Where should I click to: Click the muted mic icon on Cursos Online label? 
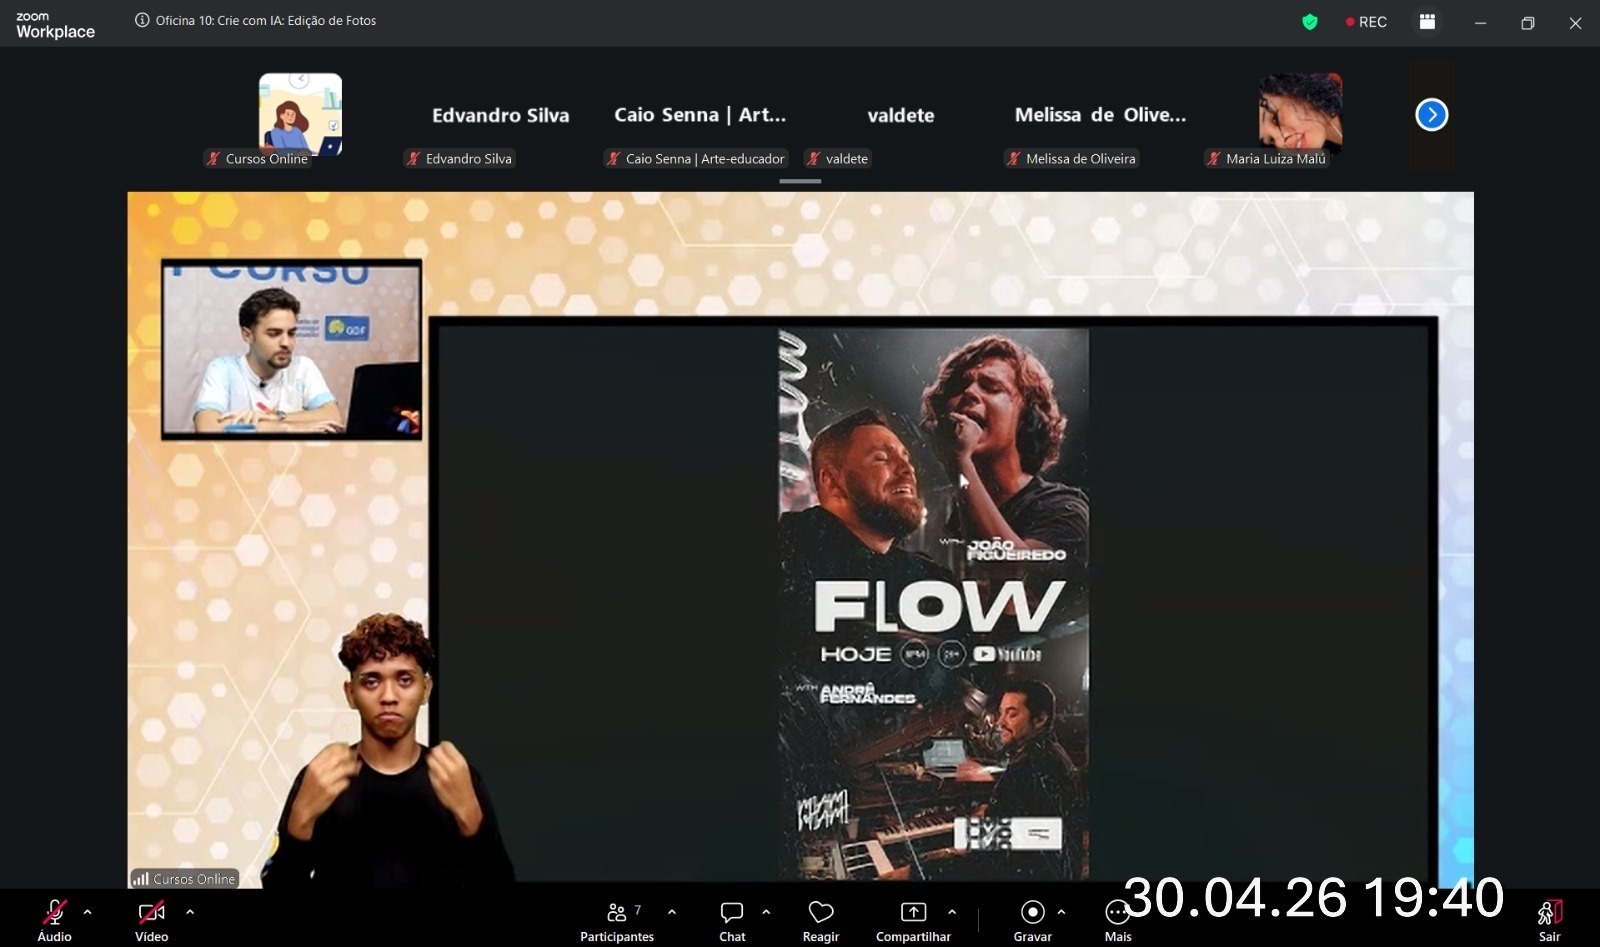pyautogui.click(x=213, y=158)
